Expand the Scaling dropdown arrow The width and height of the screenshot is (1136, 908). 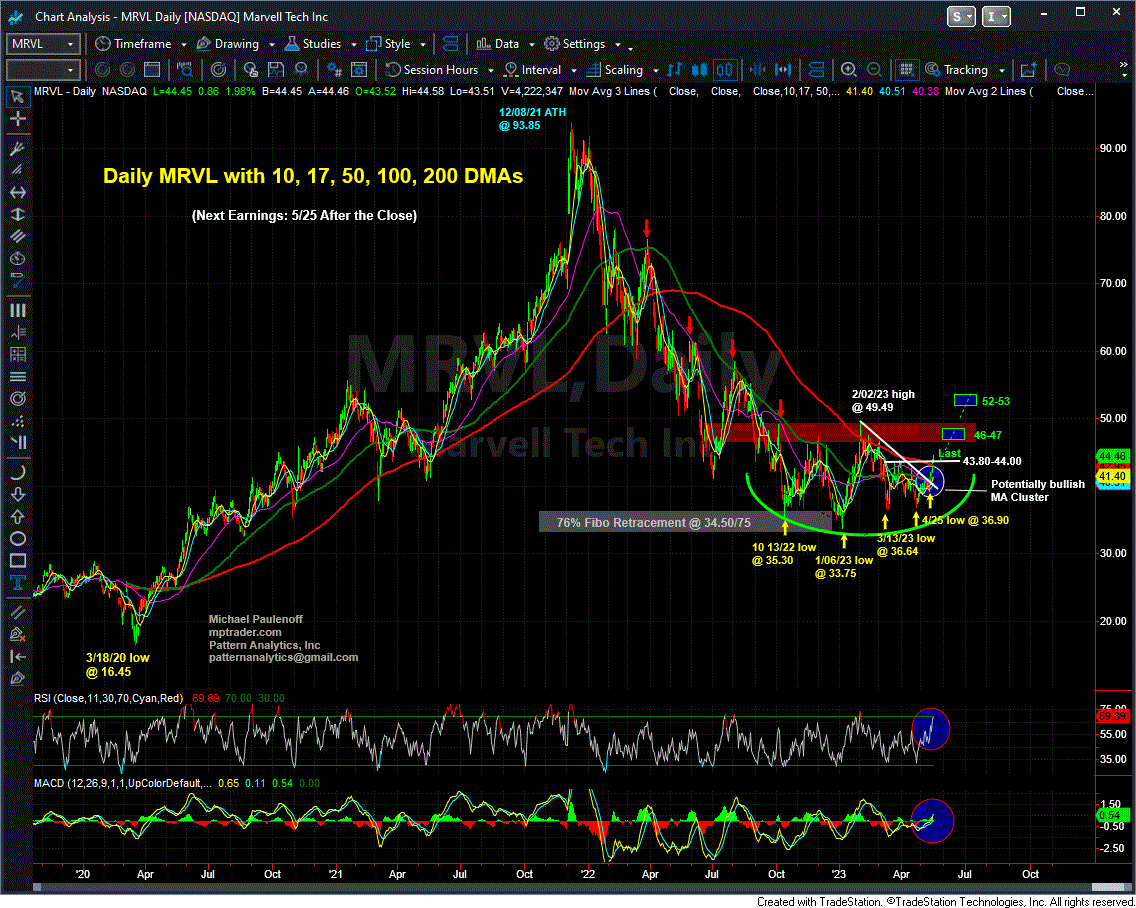[656, 70]
